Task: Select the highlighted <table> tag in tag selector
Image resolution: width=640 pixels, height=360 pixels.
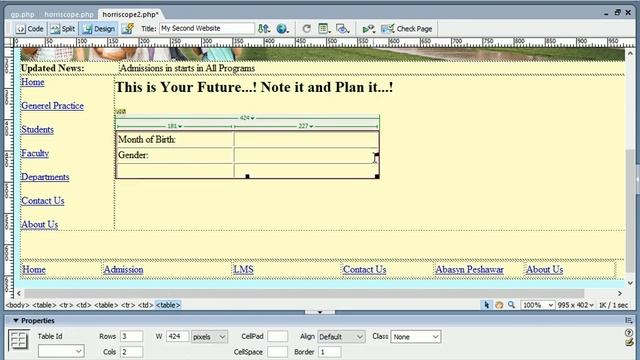Action: (x=168, y=305)
